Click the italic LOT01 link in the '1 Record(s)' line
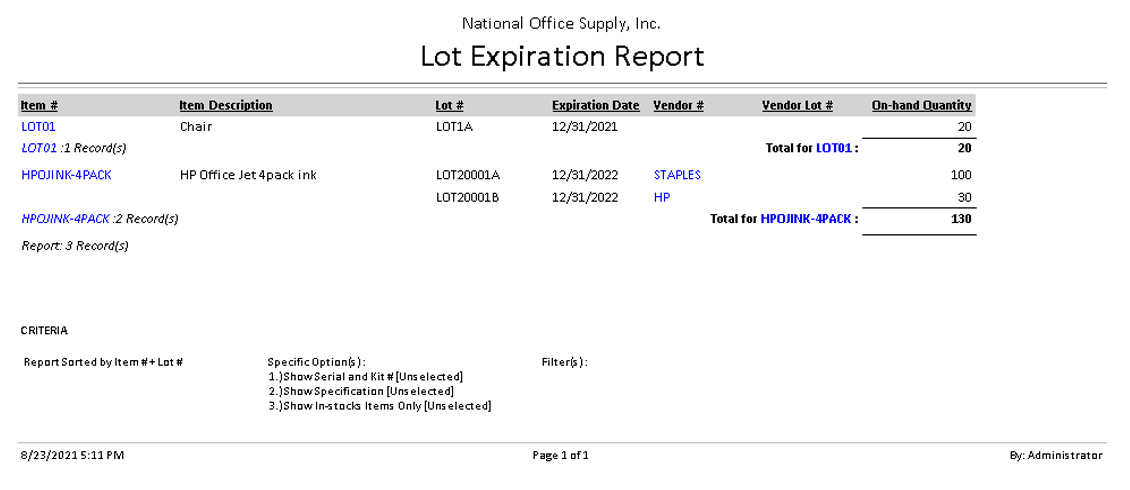 pyautogui.click(x=39, y=148)
